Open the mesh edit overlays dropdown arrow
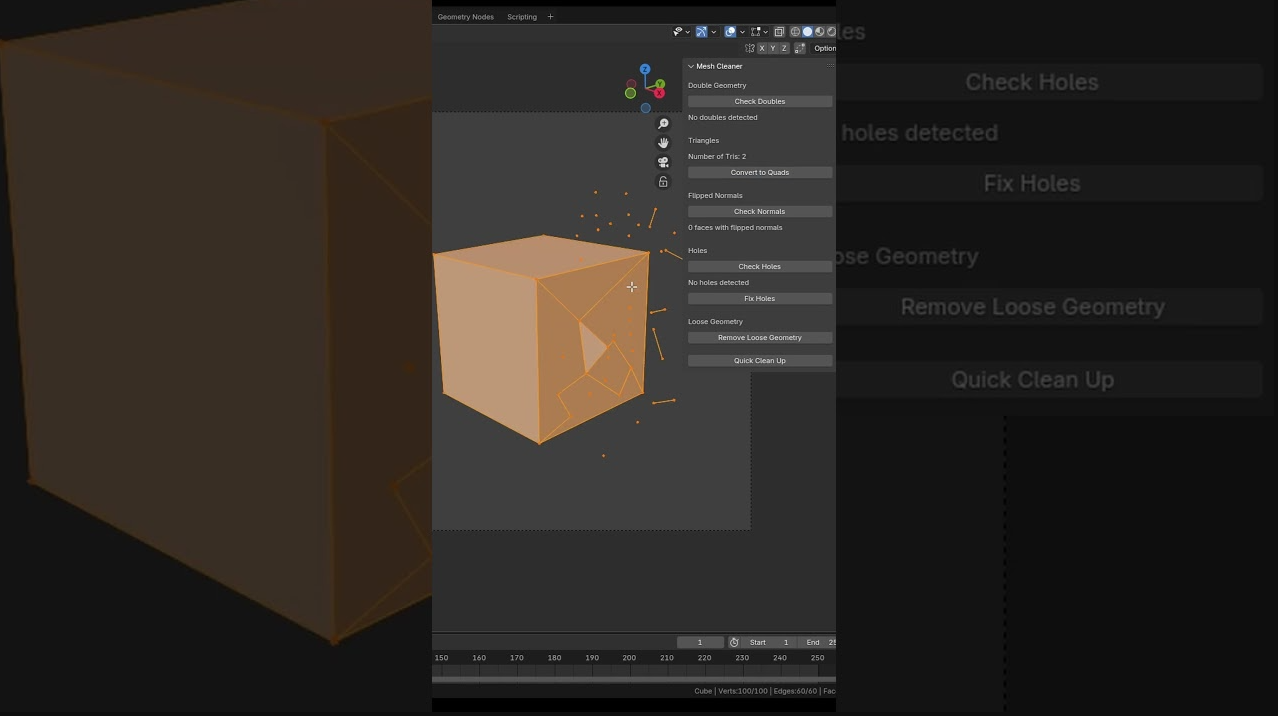 tap(765, 32)
